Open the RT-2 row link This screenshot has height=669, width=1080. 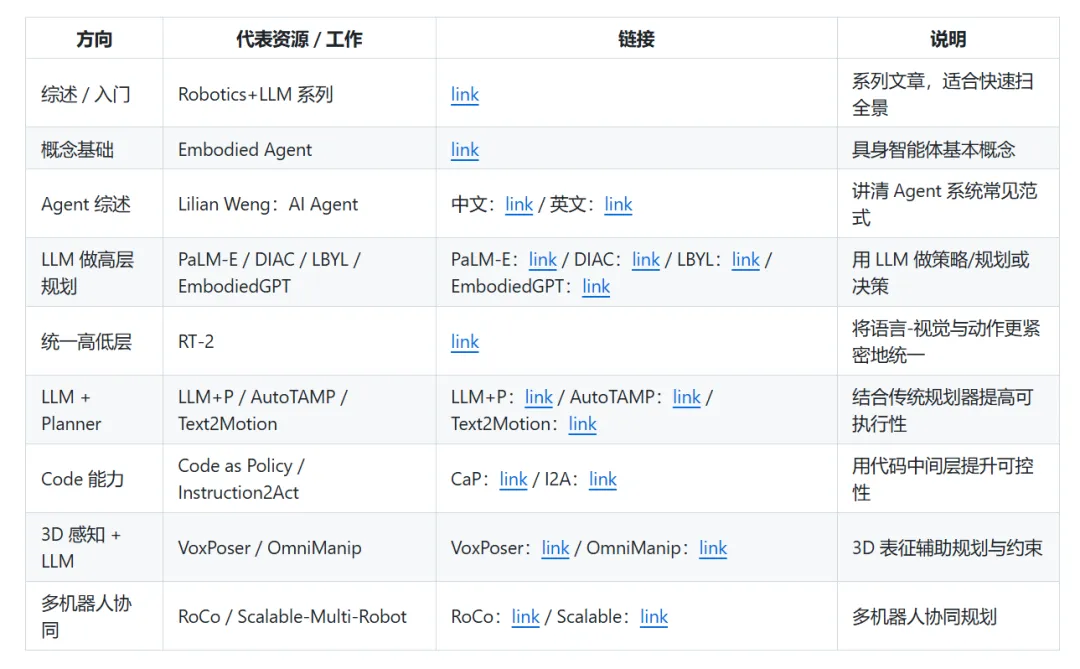[x=464, y=342]
